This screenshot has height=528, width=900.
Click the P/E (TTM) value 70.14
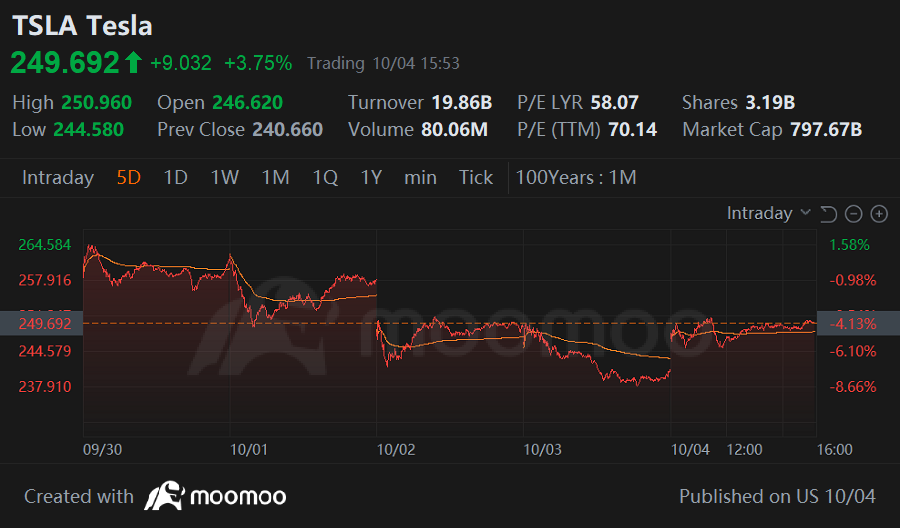tap(633, 130)
